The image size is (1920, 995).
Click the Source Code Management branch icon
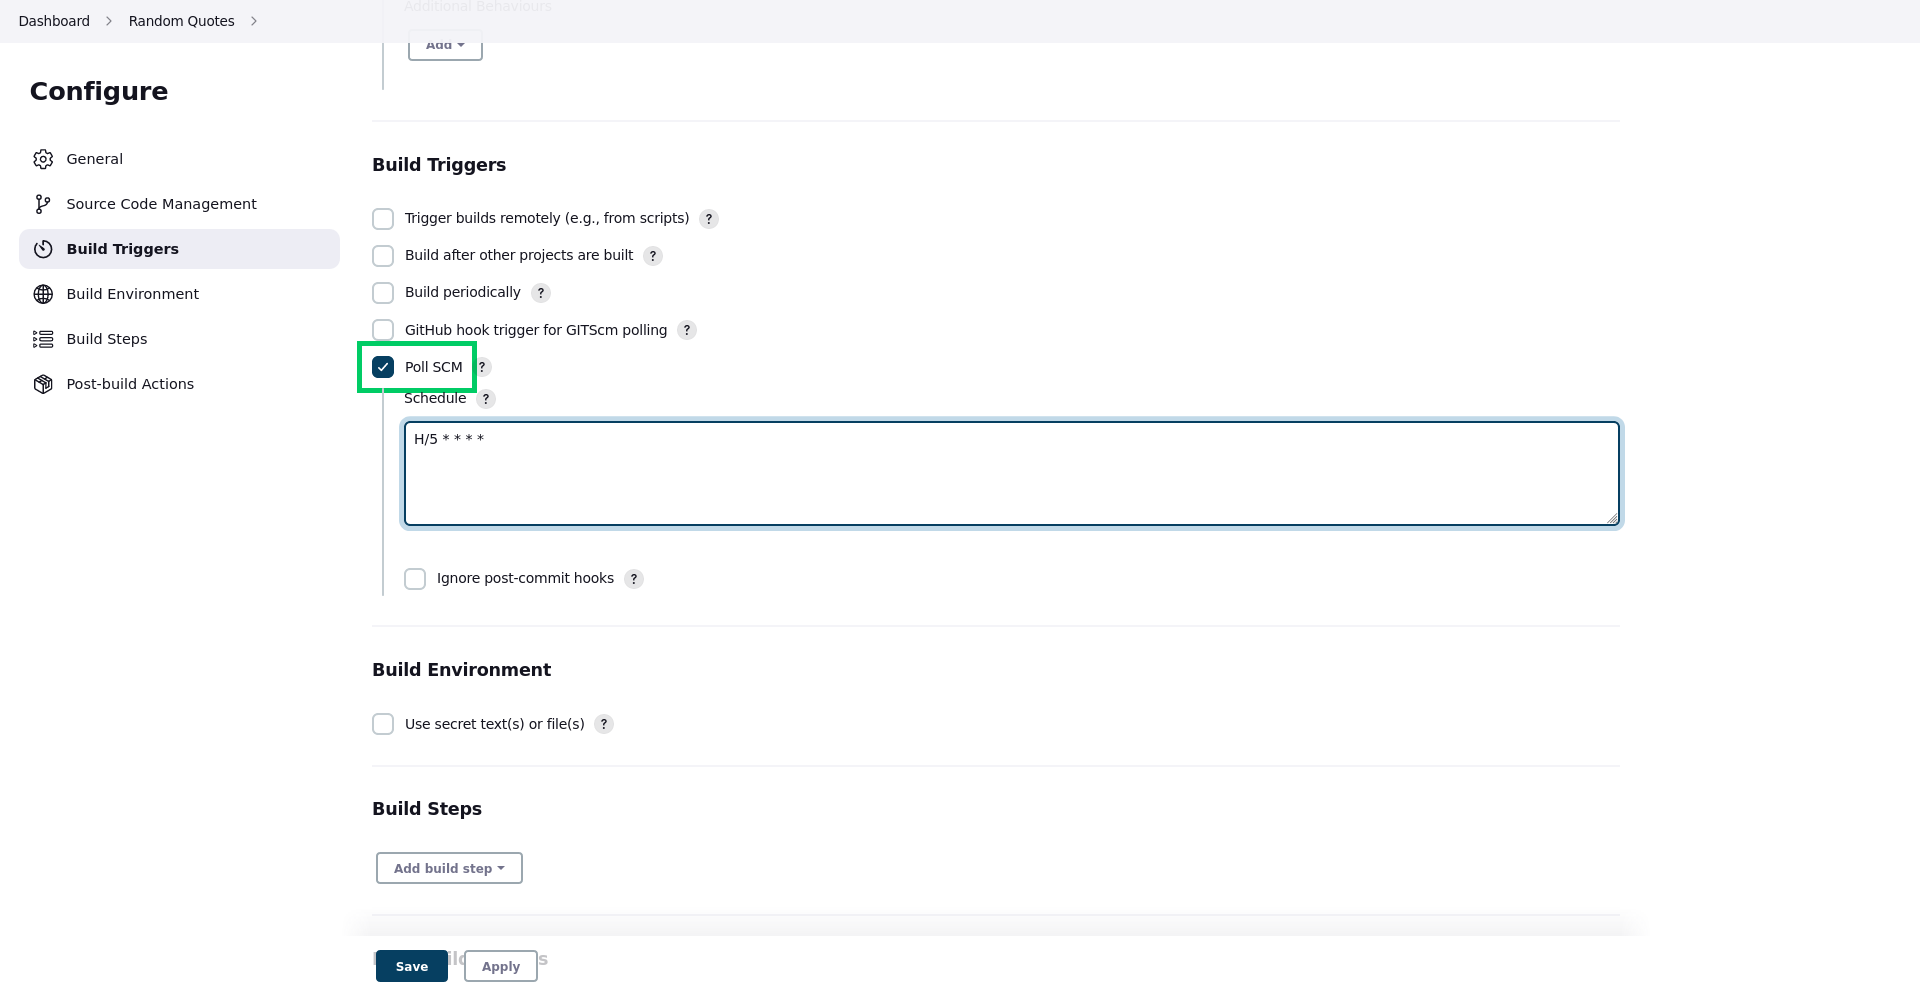pyautogui.click(x=43, y=204)
